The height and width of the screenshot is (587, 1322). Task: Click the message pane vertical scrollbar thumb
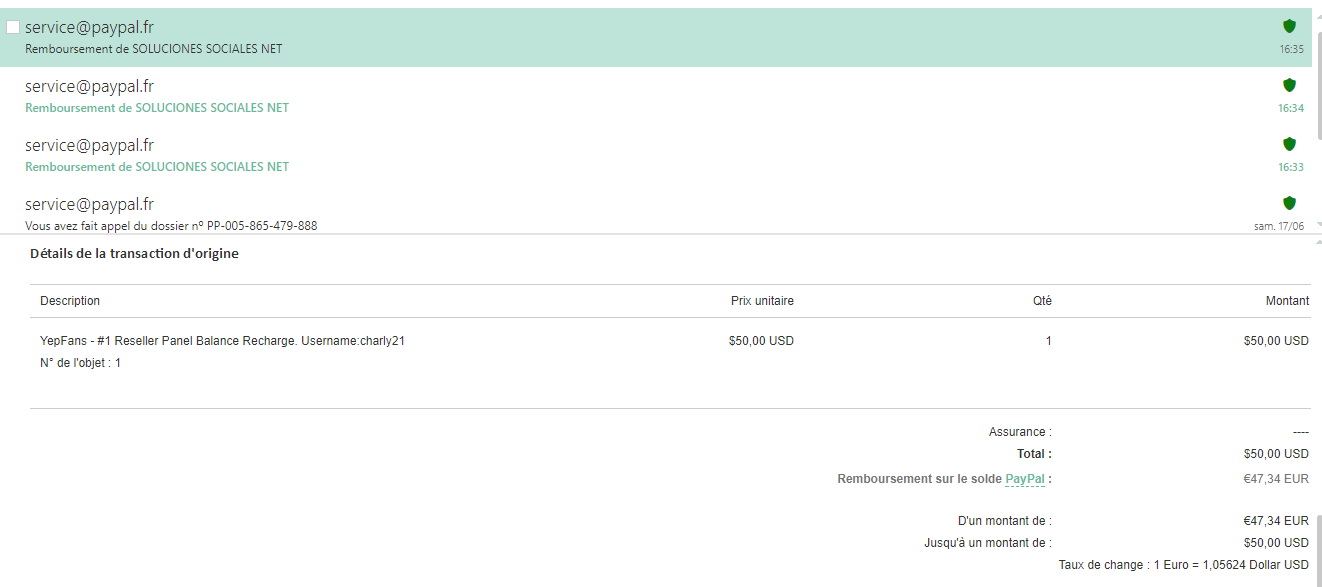1318,550
